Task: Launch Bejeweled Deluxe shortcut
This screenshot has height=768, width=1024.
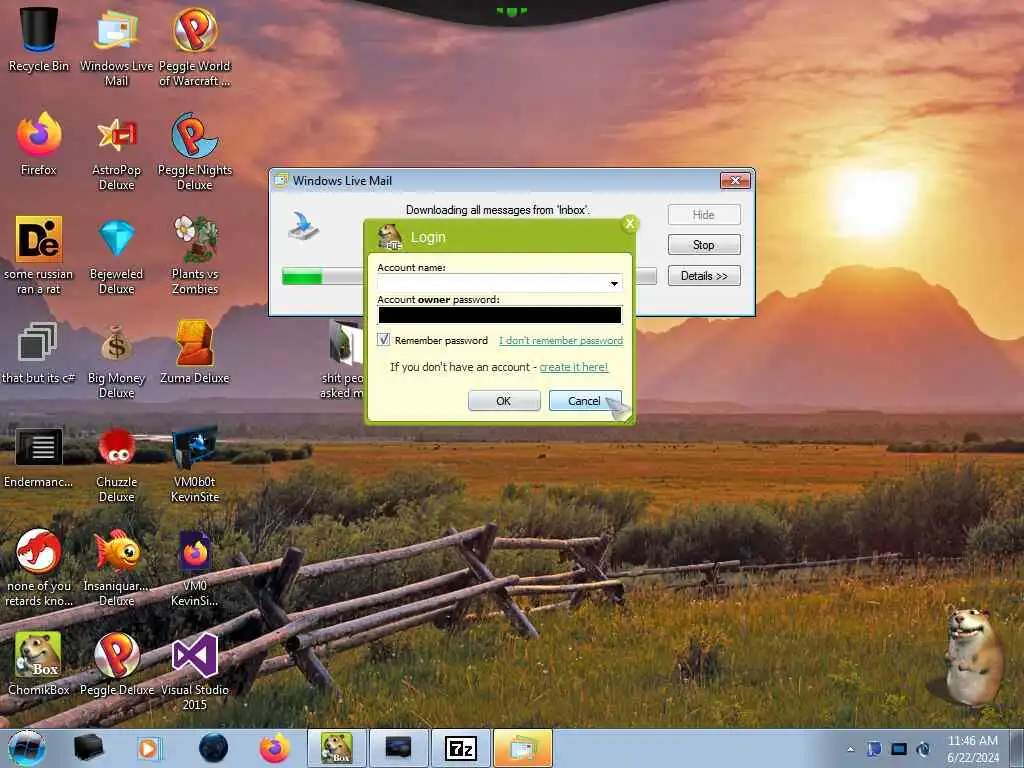Action: point(116,255)
